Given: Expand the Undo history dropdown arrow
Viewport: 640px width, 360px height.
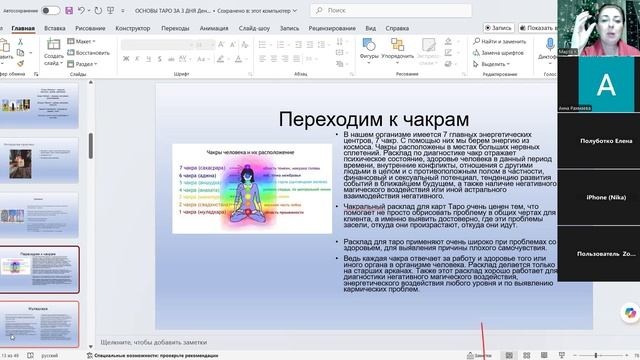Looking at the screenshot, I should tap(88, 11).
